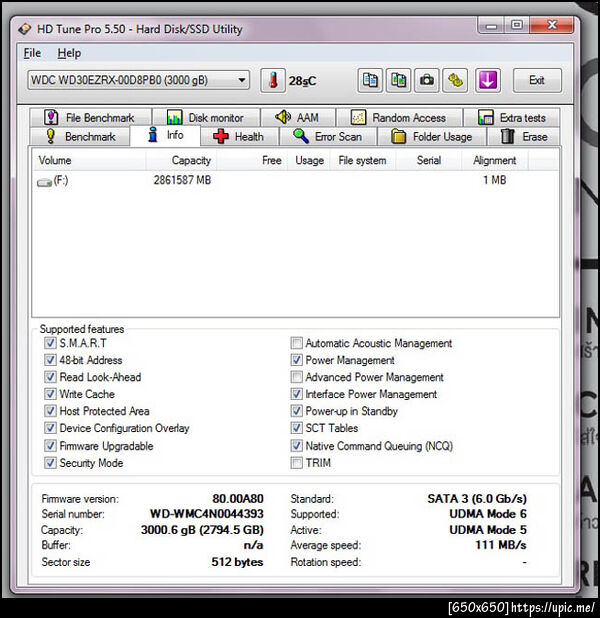
Task: Open the WDC WD30EZRX drive selection dropdown
Action: [138, 80]
